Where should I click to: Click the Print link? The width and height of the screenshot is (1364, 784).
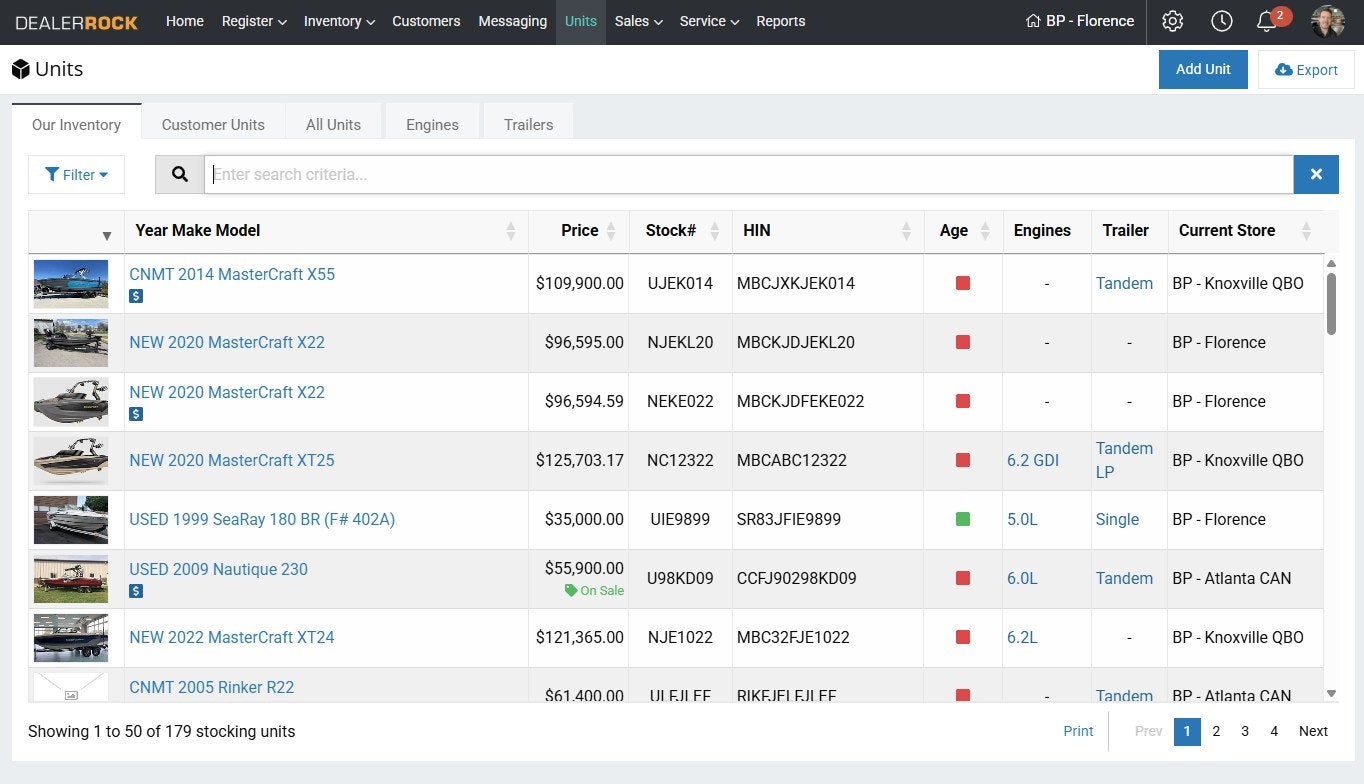1078,731
